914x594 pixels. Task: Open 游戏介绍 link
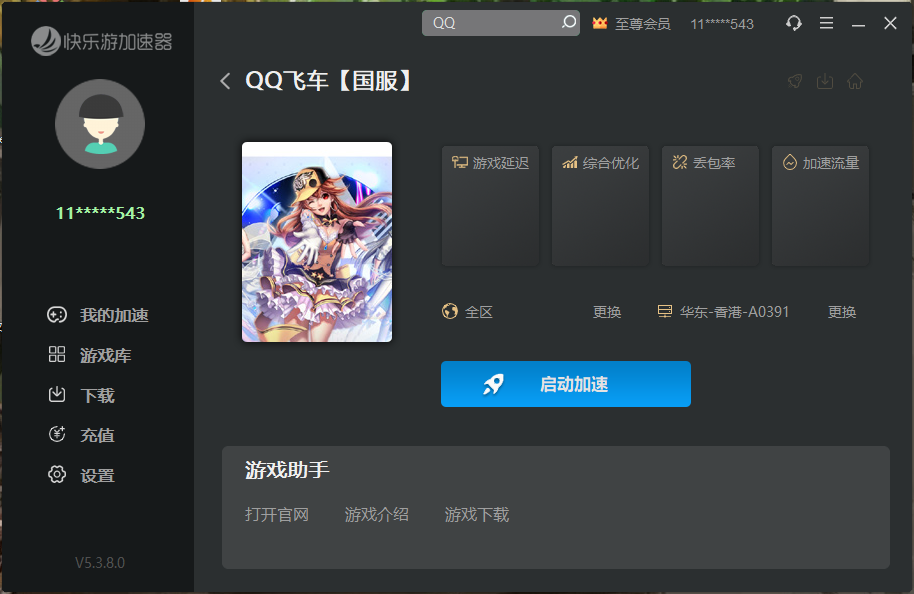(377, 515)
